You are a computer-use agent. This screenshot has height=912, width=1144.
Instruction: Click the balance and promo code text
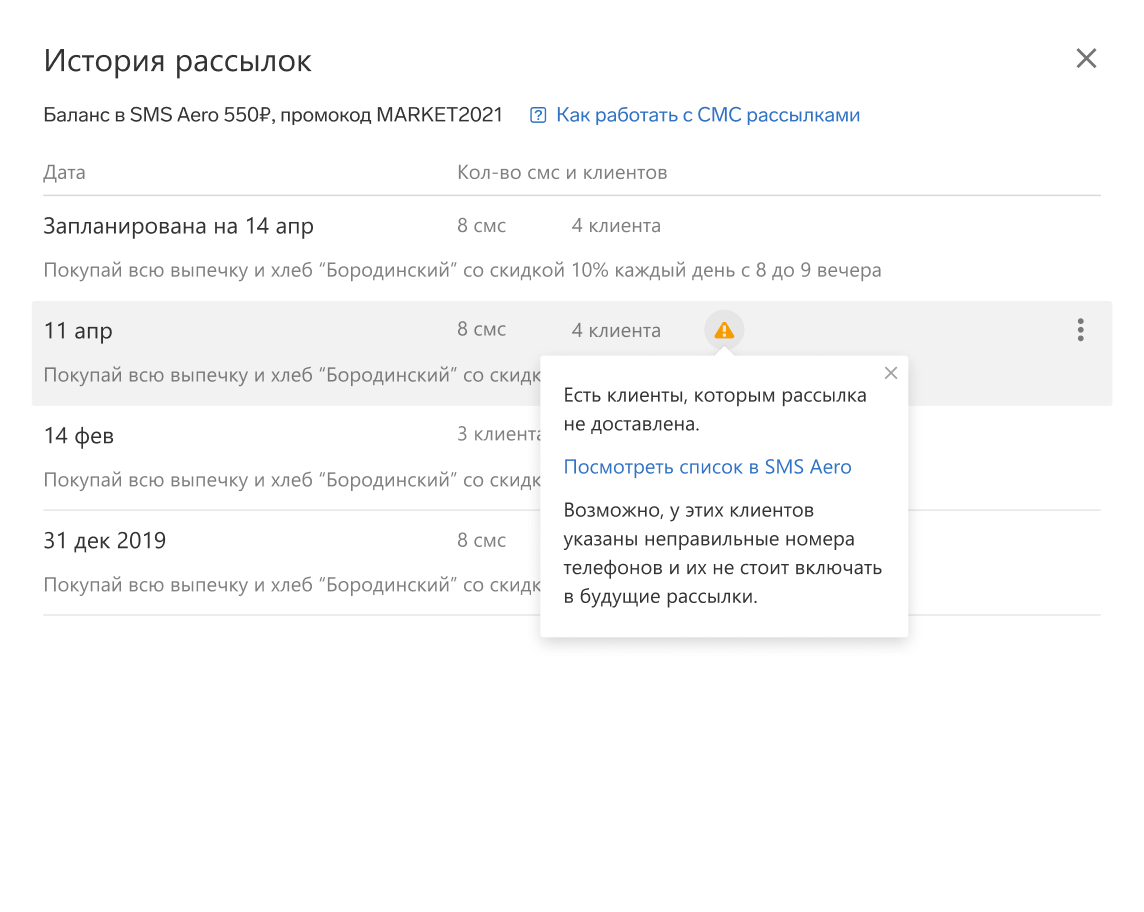tap(273, 115)
